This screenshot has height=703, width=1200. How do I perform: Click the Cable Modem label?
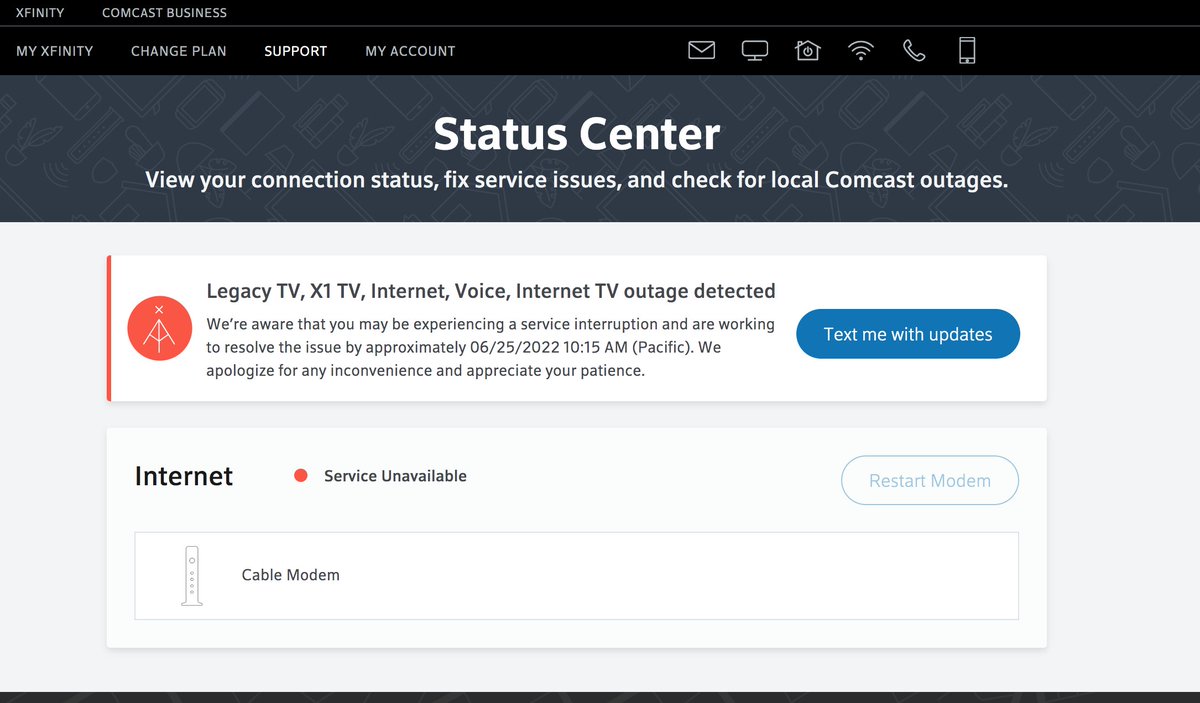(291, 575)
